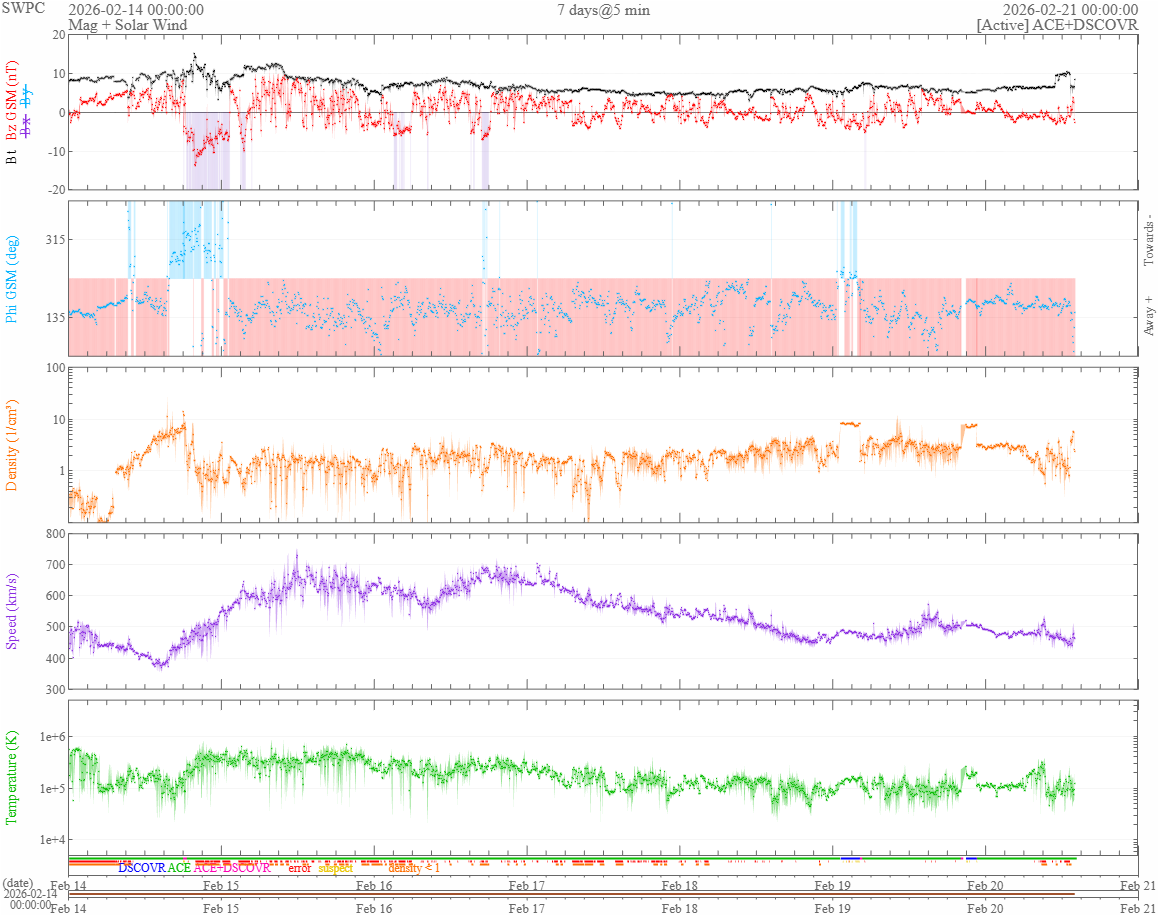Toggle the red Bz GSM (nT) series label
1158x915 pixels.
[x=11, y=100]
